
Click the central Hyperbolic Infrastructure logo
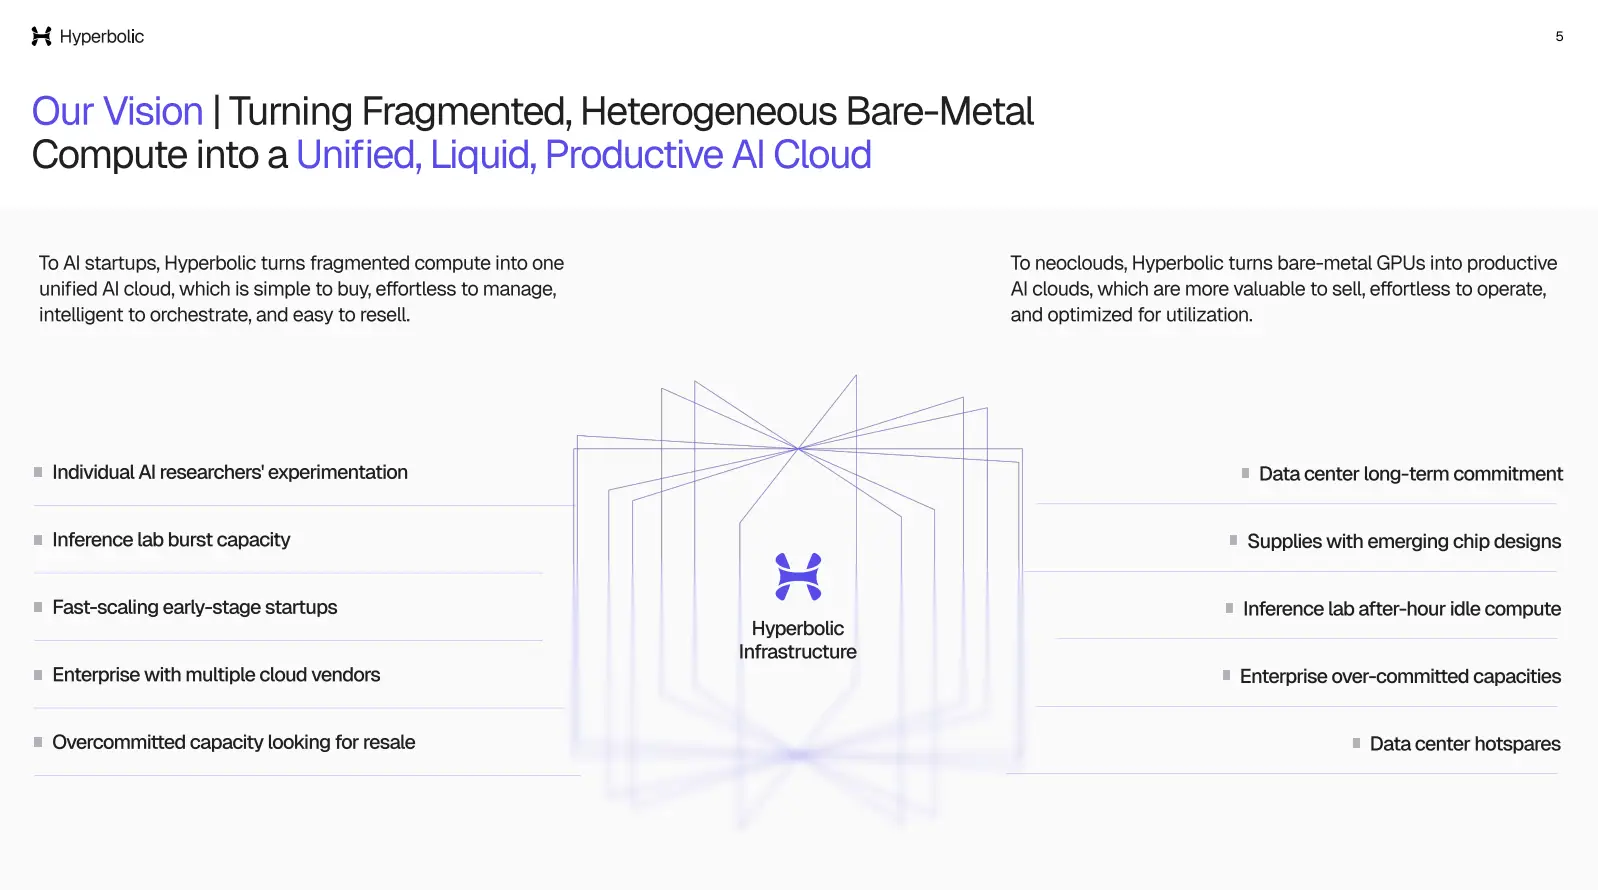click(x=798, y=577)
